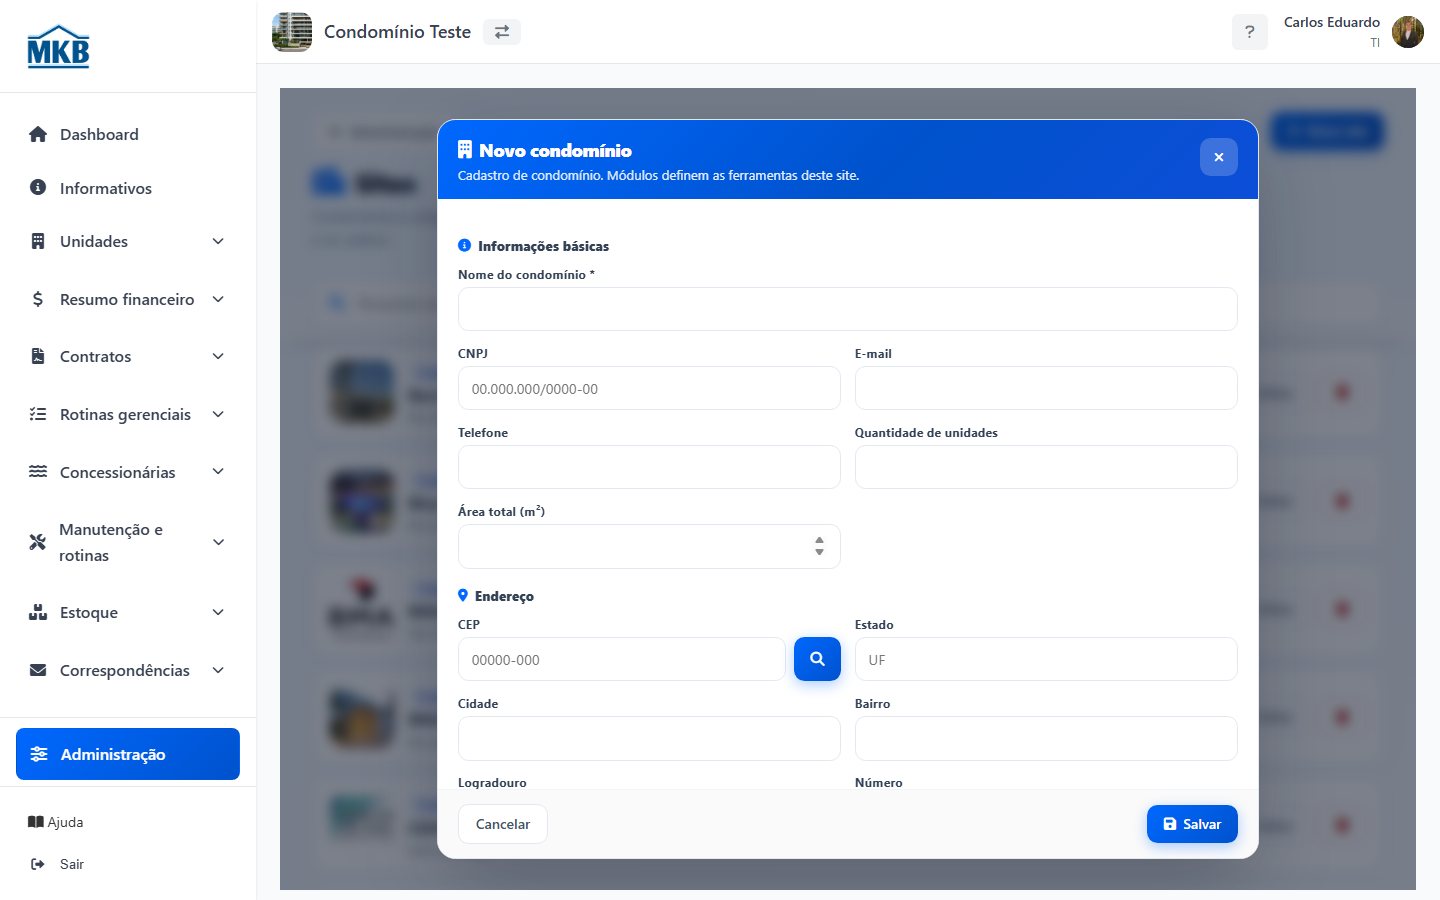Expand the Correspondências submenu
This screenshot has height=900, width=1440.
pos(218,670)
